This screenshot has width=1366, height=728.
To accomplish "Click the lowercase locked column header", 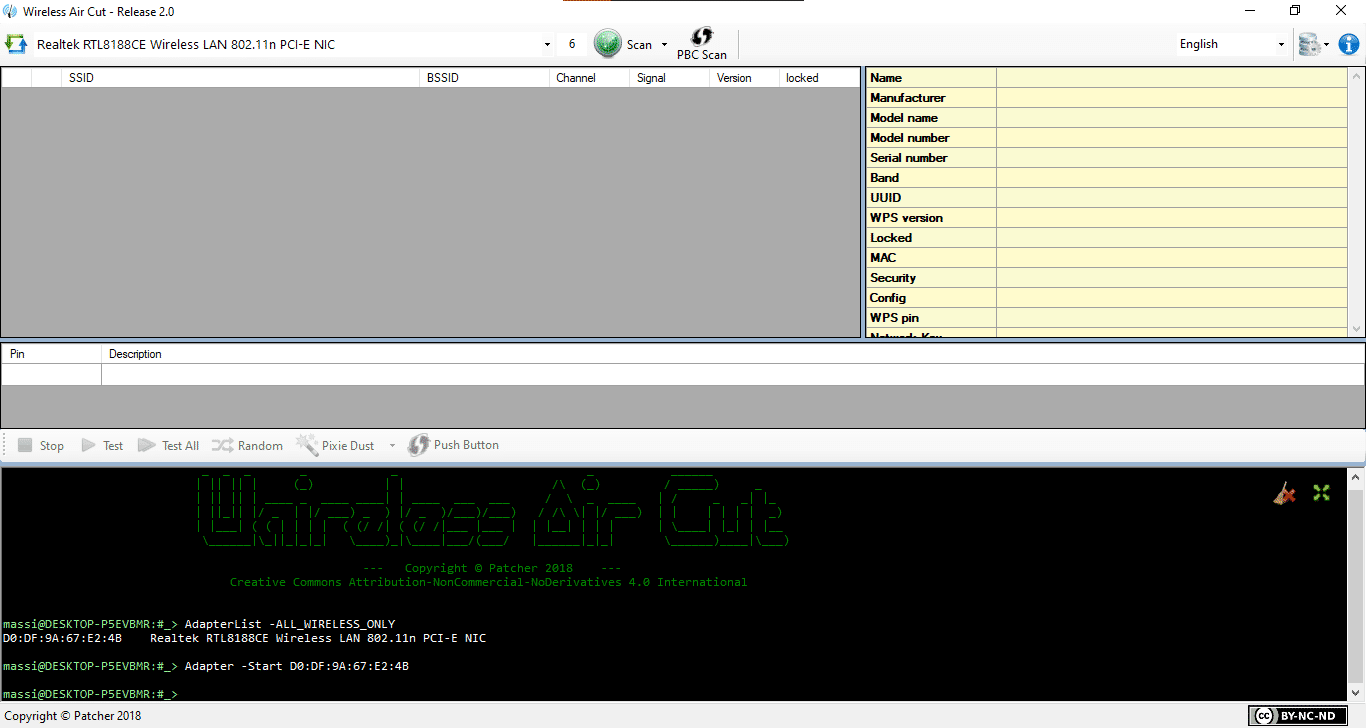I will click(819, 78).
